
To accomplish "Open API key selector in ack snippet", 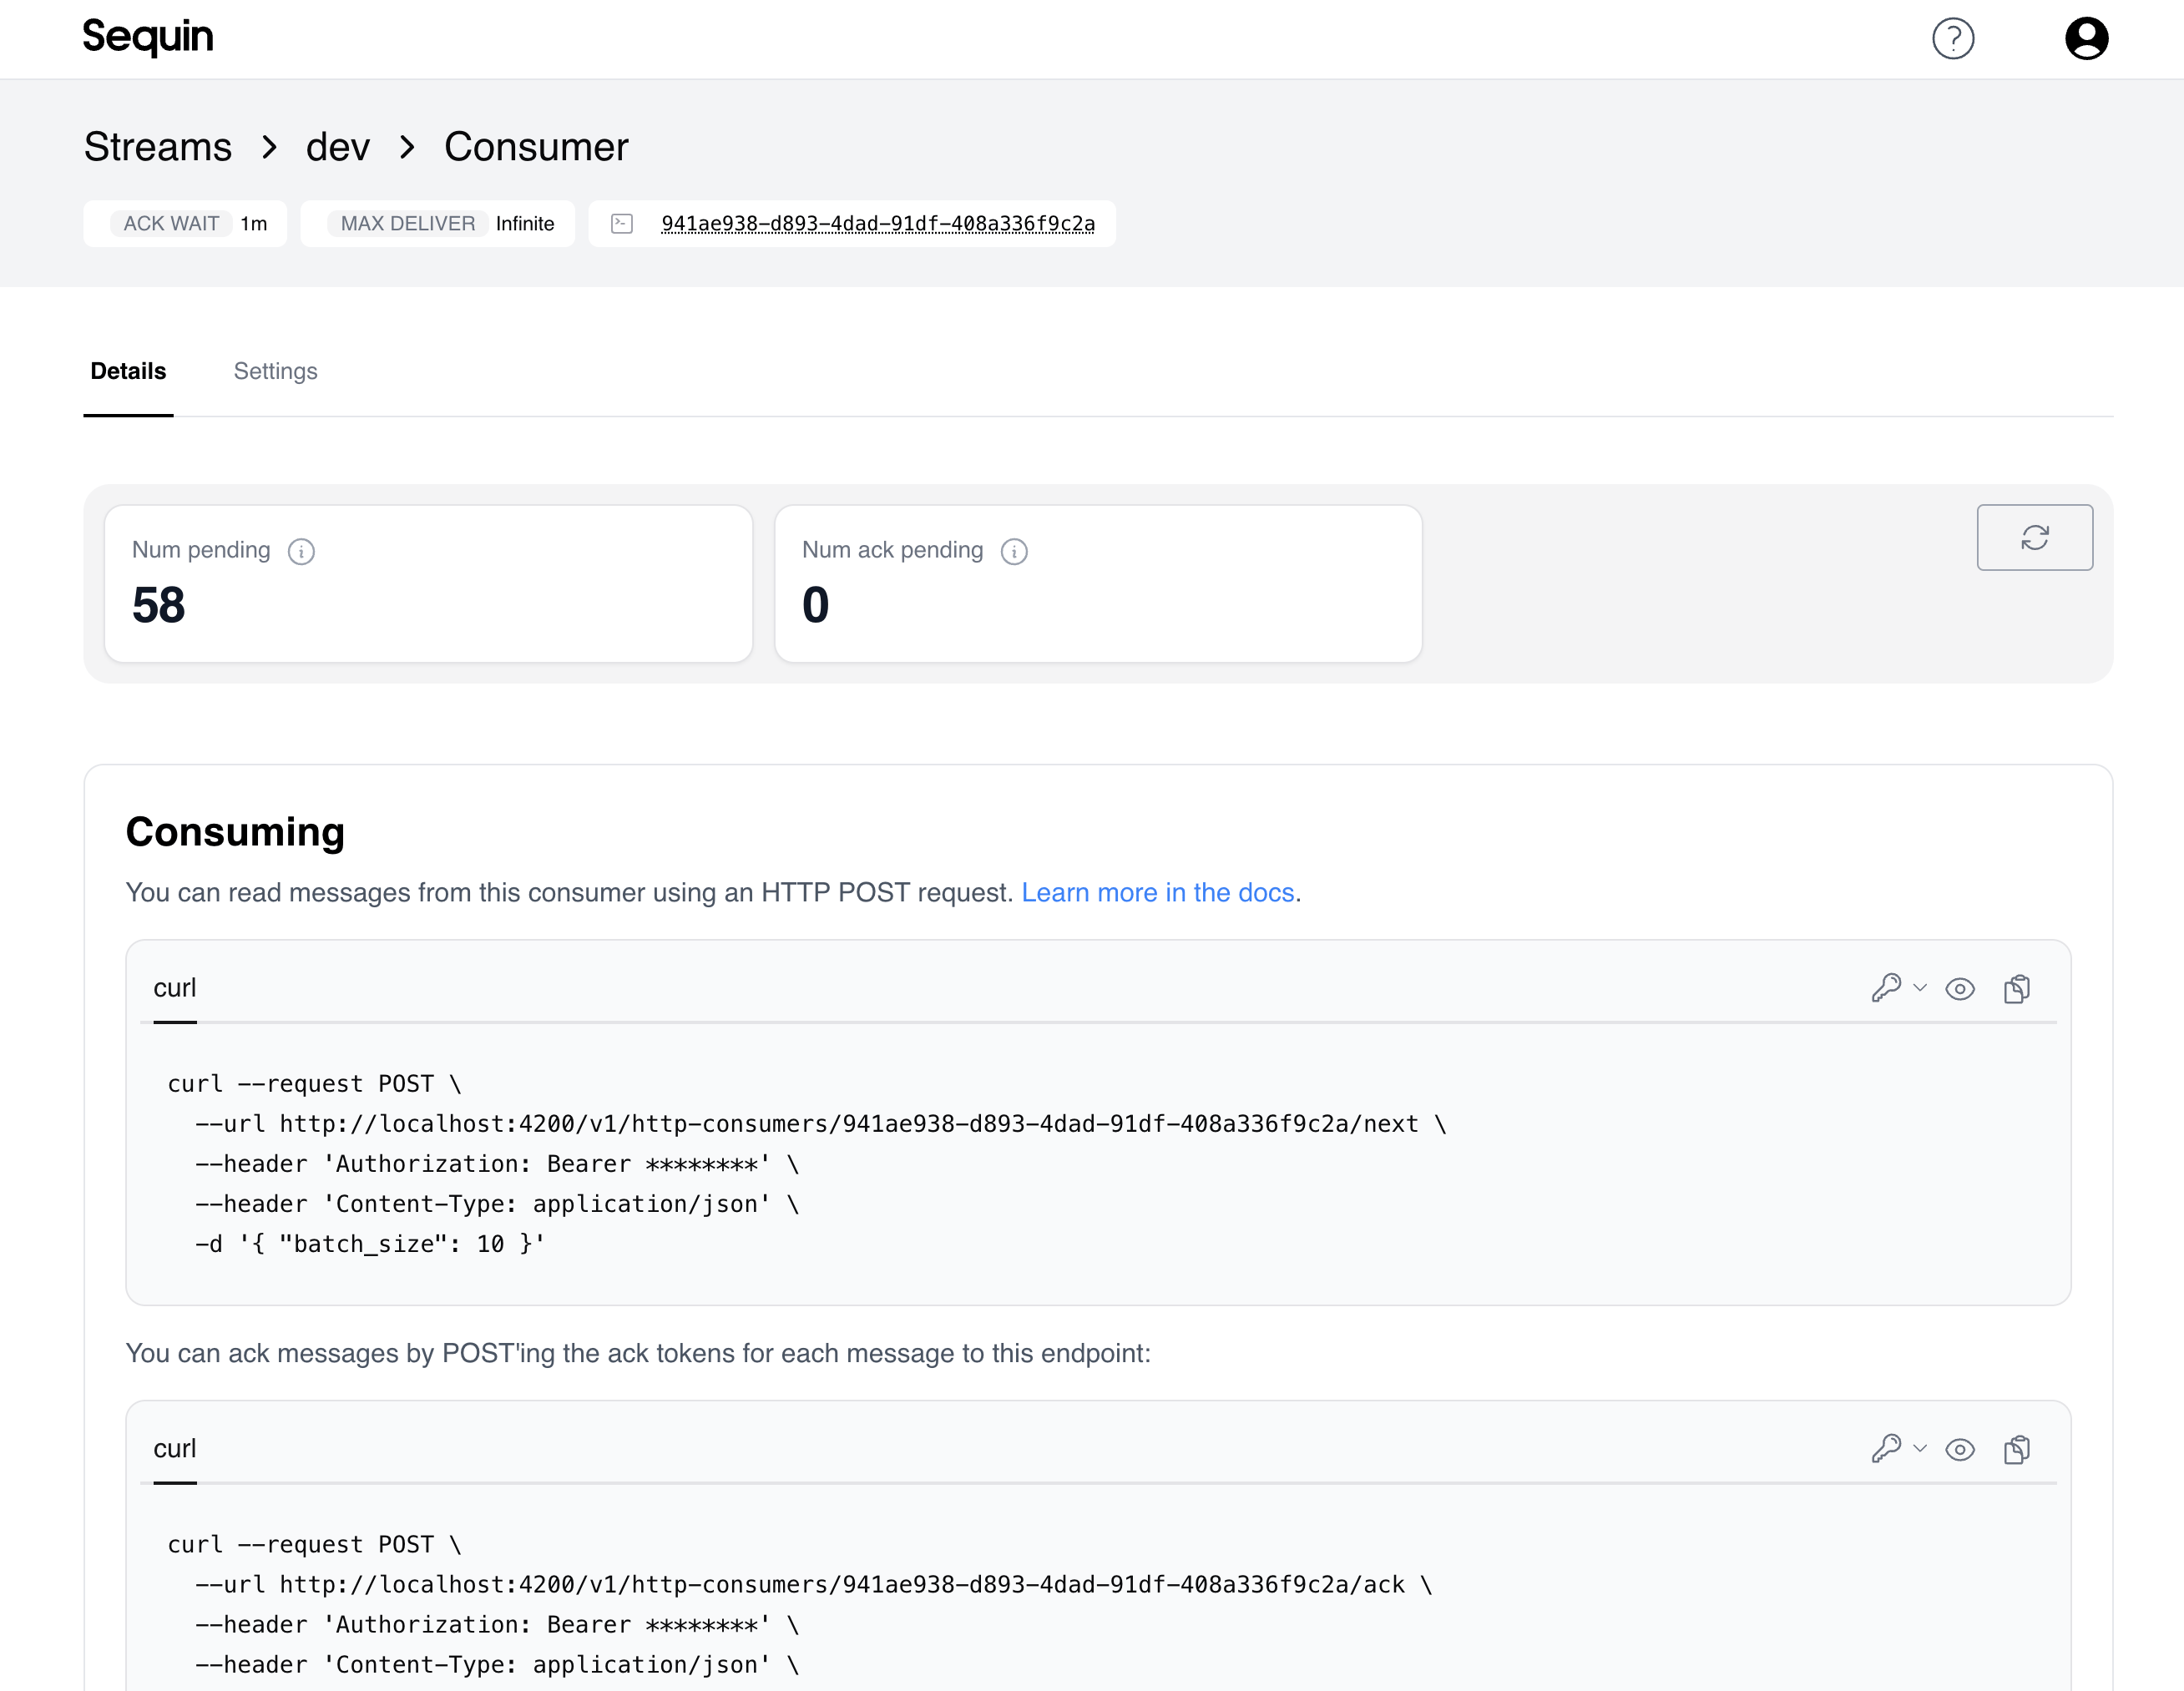I will point(1886,1449).
